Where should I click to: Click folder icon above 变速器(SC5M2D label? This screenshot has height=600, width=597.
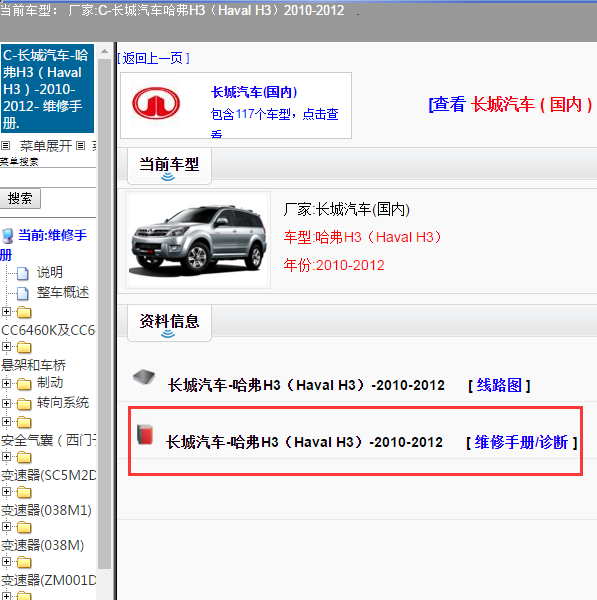coord(24,457)
